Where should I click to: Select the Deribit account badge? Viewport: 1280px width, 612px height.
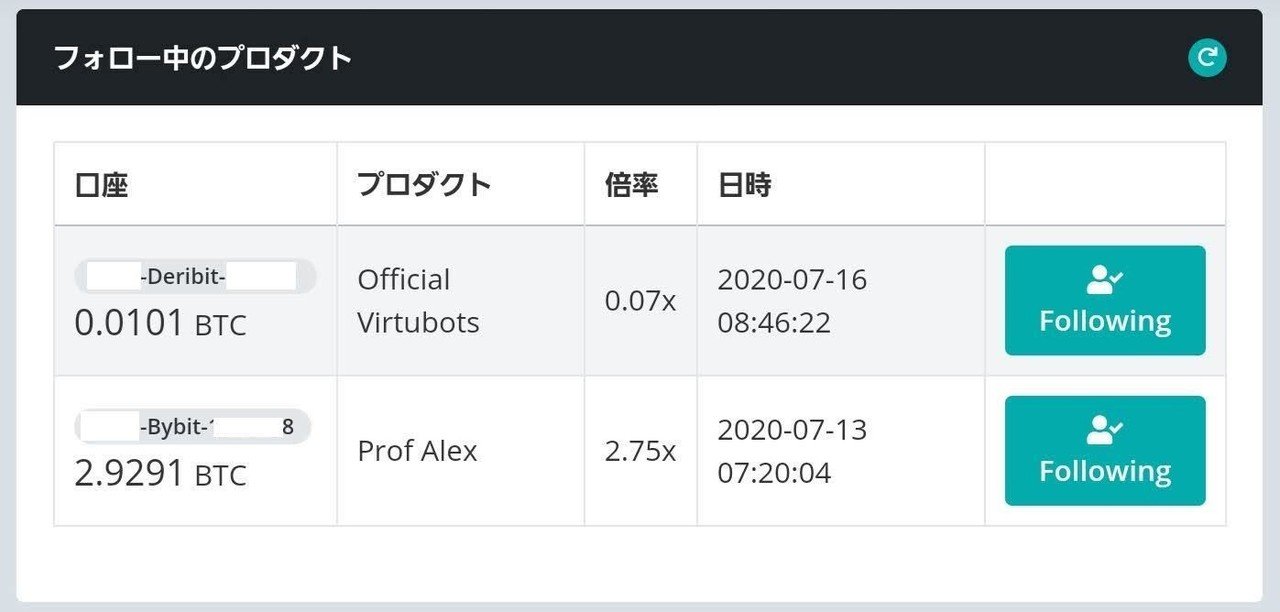(x=195, y=276)
